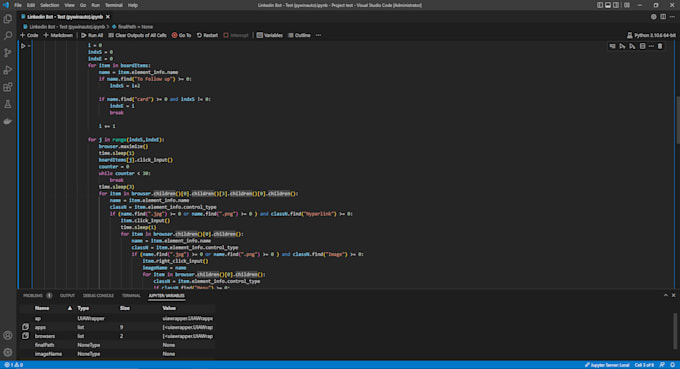Click the editor vertical scrollbar thumb

tap(677, 120)
